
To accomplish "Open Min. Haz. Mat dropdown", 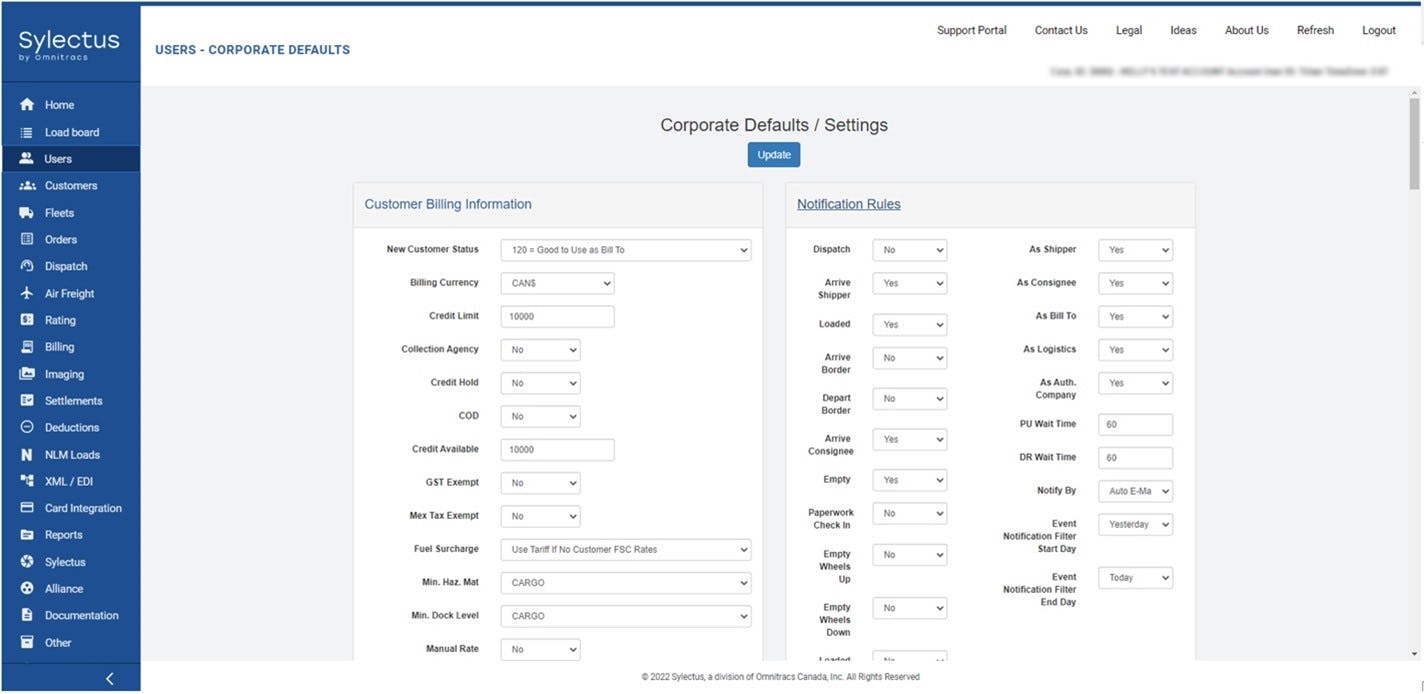I will [626, 583].
